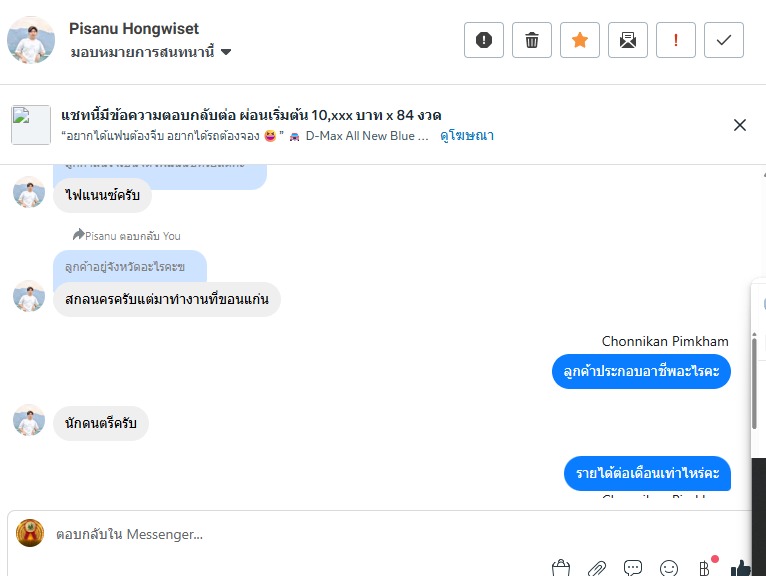Click the sender avatar beside reply box

tap(30, 533)
